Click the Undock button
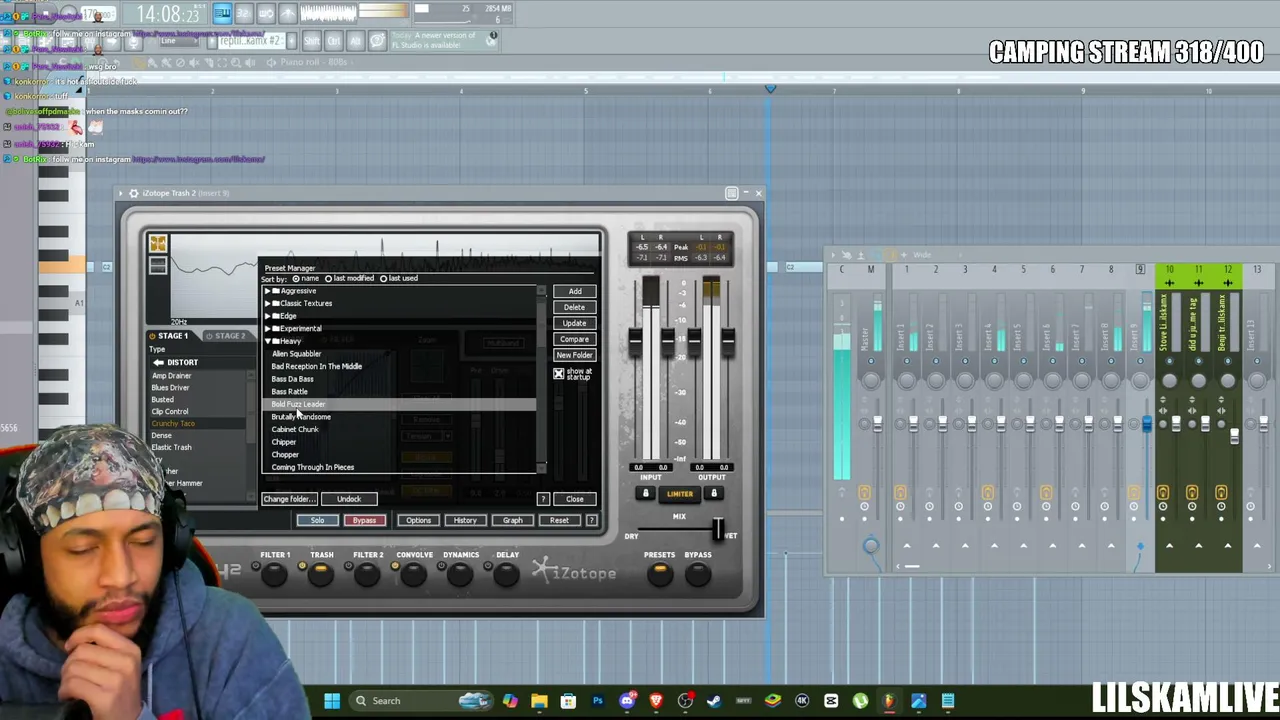Image resolution: width=1280 pixels, height=720 pixels. 349,499
